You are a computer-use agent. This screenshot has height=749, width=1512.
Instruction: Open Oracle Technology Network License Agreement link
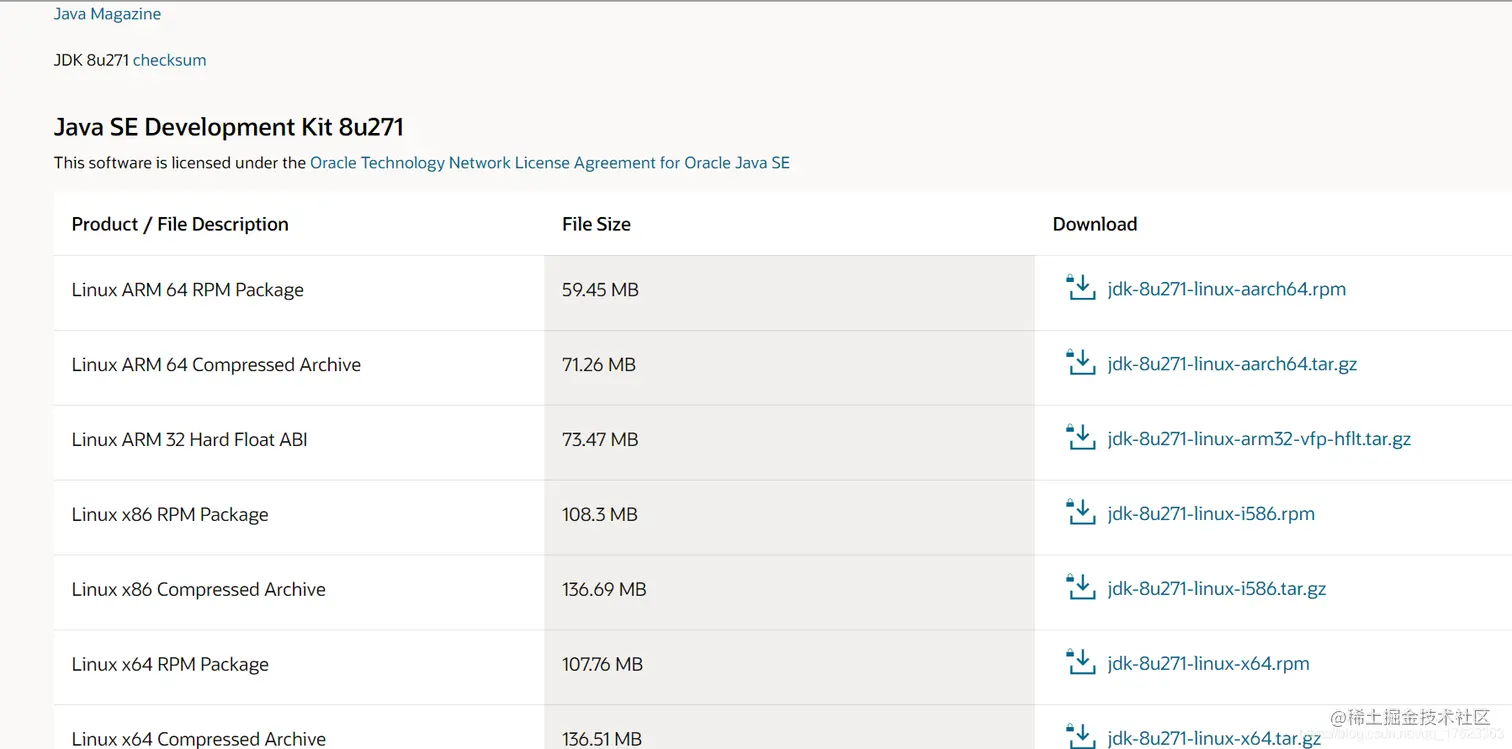click(549, 163)
